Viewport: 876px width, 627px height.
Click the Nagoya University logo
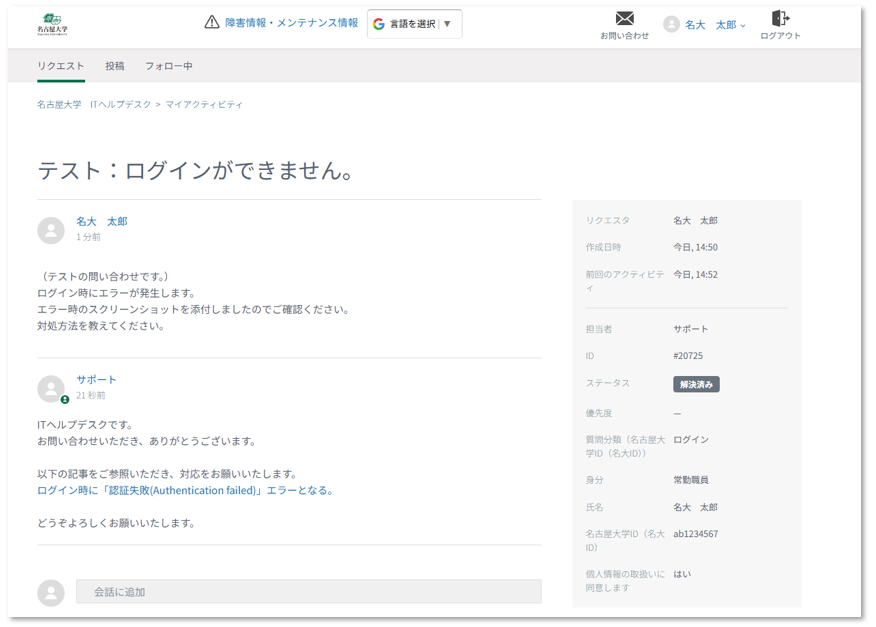coord(53,24)
